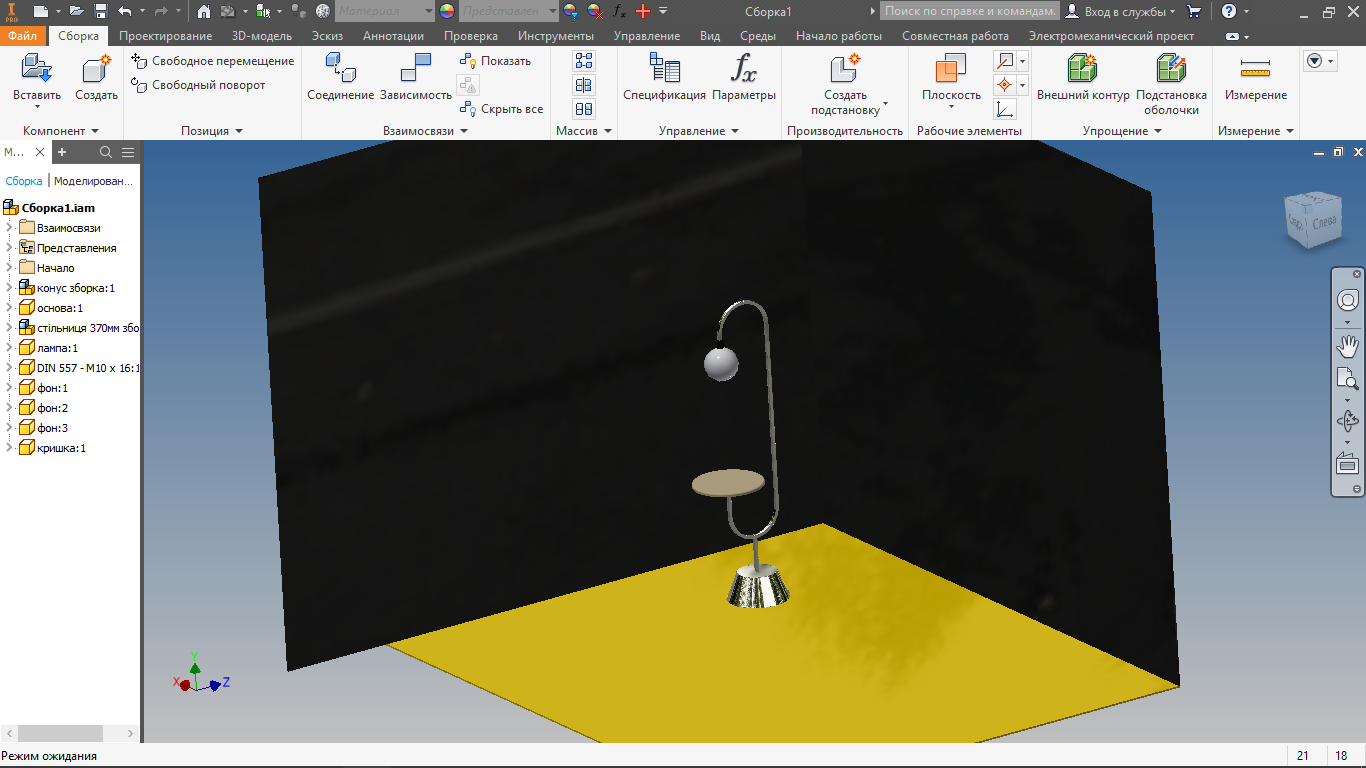
Task: Click the help question mark button
Action: pos(1229,12)
